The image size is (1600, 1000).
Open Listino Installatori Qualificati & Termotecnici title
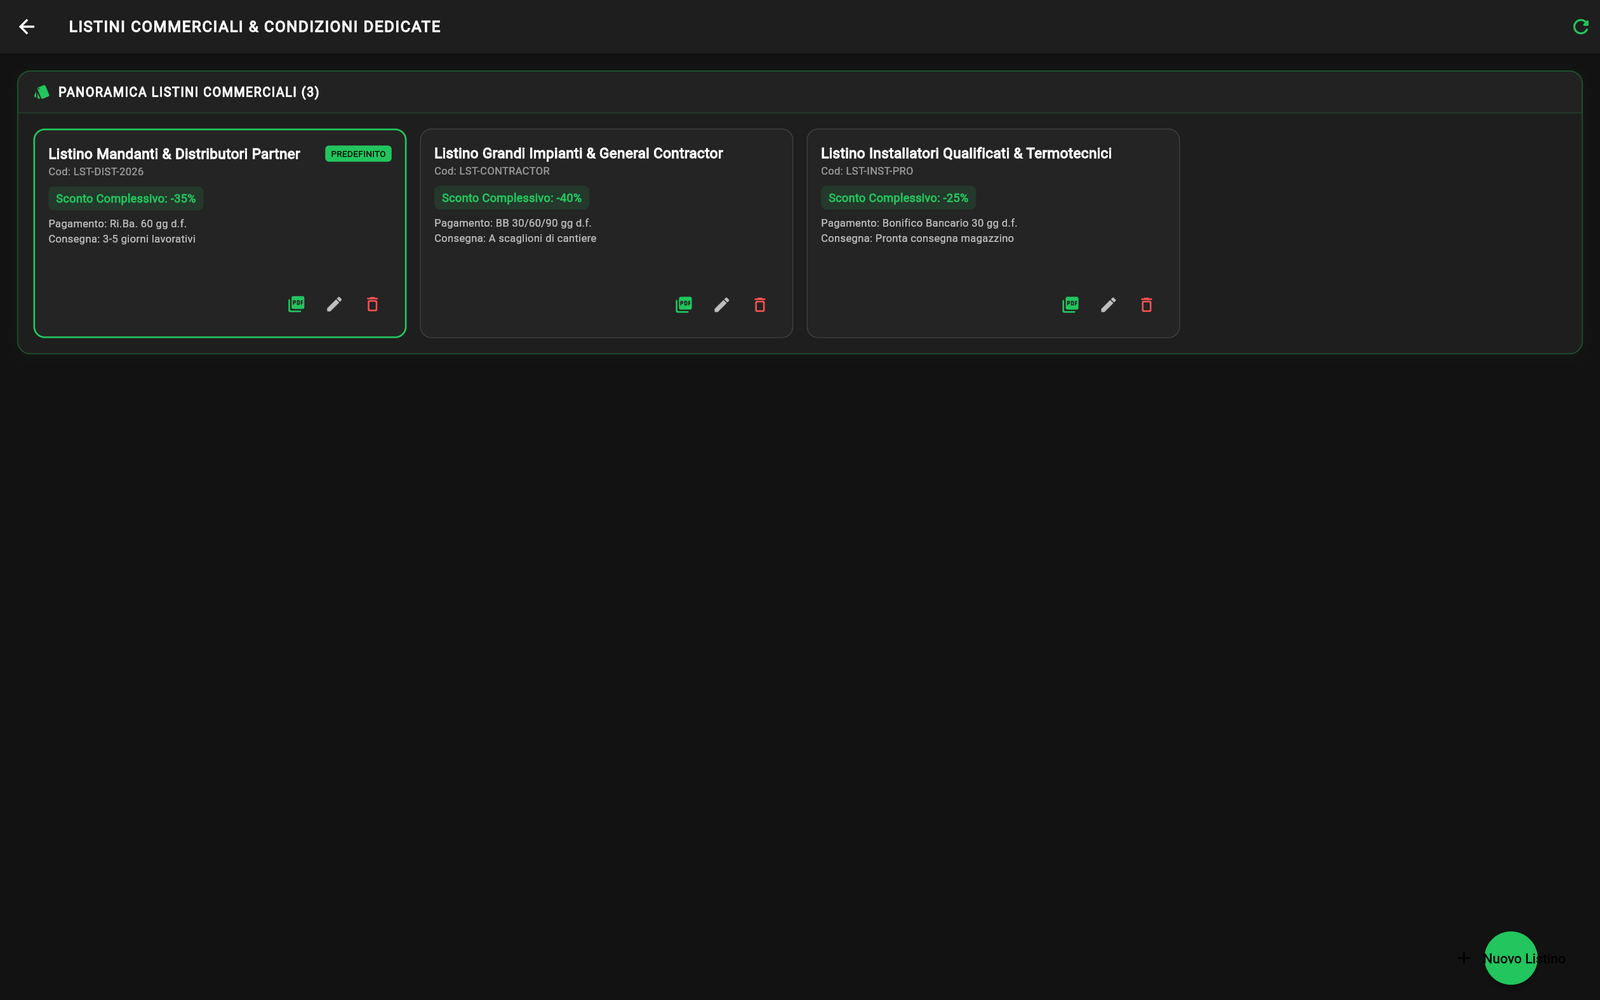pos(966,153)
